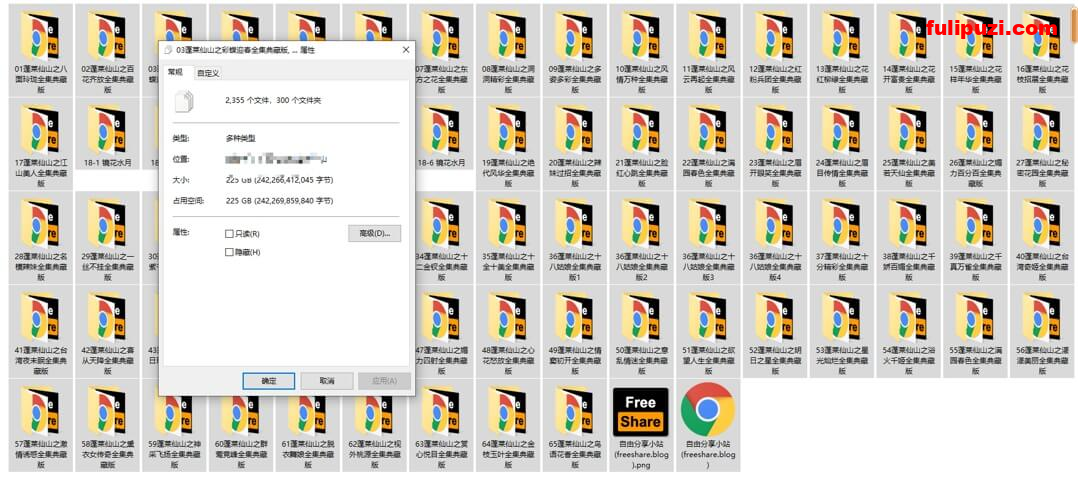Image resolution: width=1078 pixels, height=500 pixels.
Task: Select folder 36蓬莱仙山 ending in 版3
Action: 707,237
